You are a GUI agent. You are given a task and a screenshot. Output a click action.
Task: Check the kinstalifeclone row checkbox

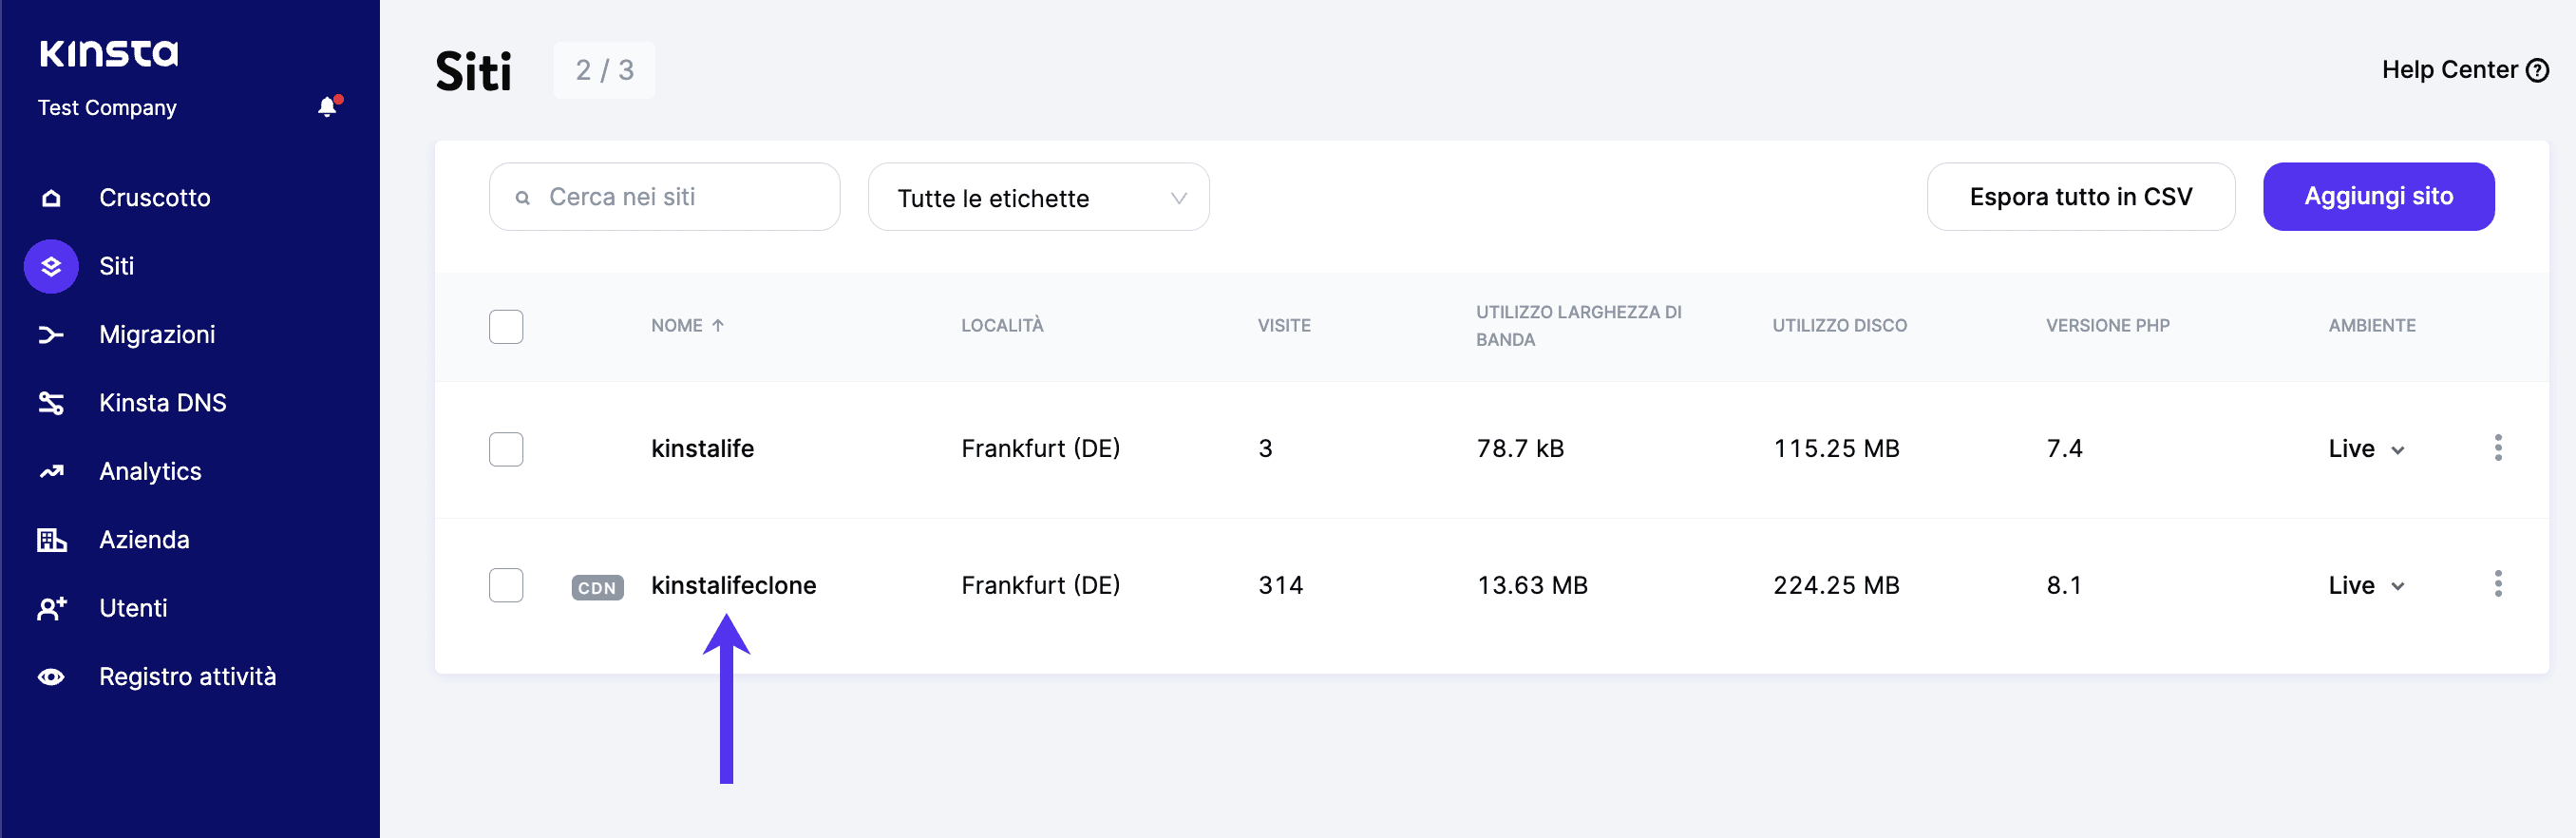coord(506,585)
